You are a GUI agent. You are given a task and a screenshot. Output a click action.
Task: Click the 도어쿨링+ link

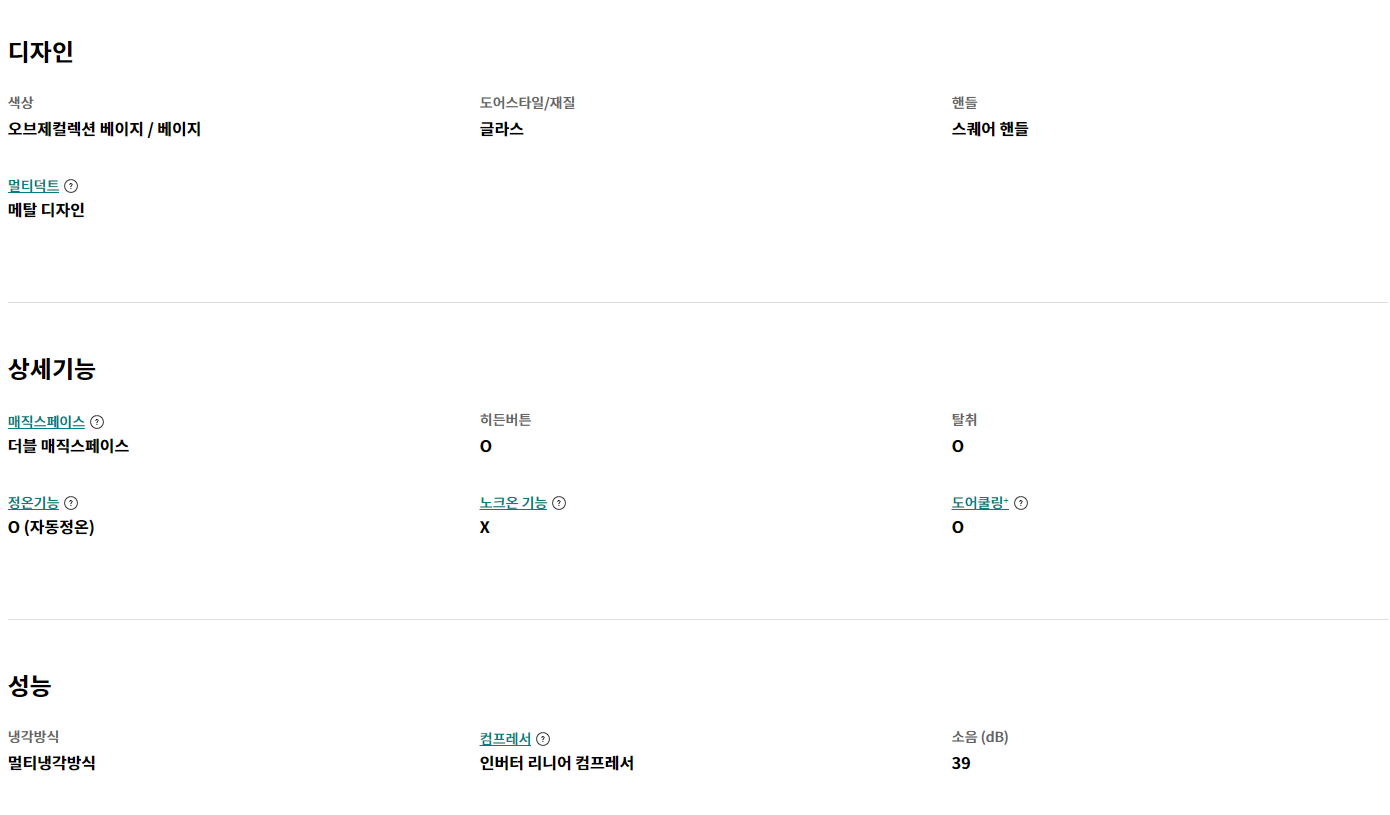tap(980, 503)
